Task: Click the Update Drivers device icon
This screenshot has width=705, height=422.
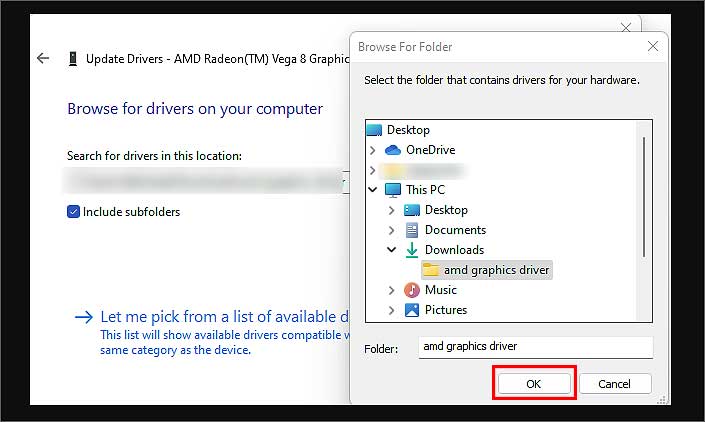Action: [x=73, y=59]
